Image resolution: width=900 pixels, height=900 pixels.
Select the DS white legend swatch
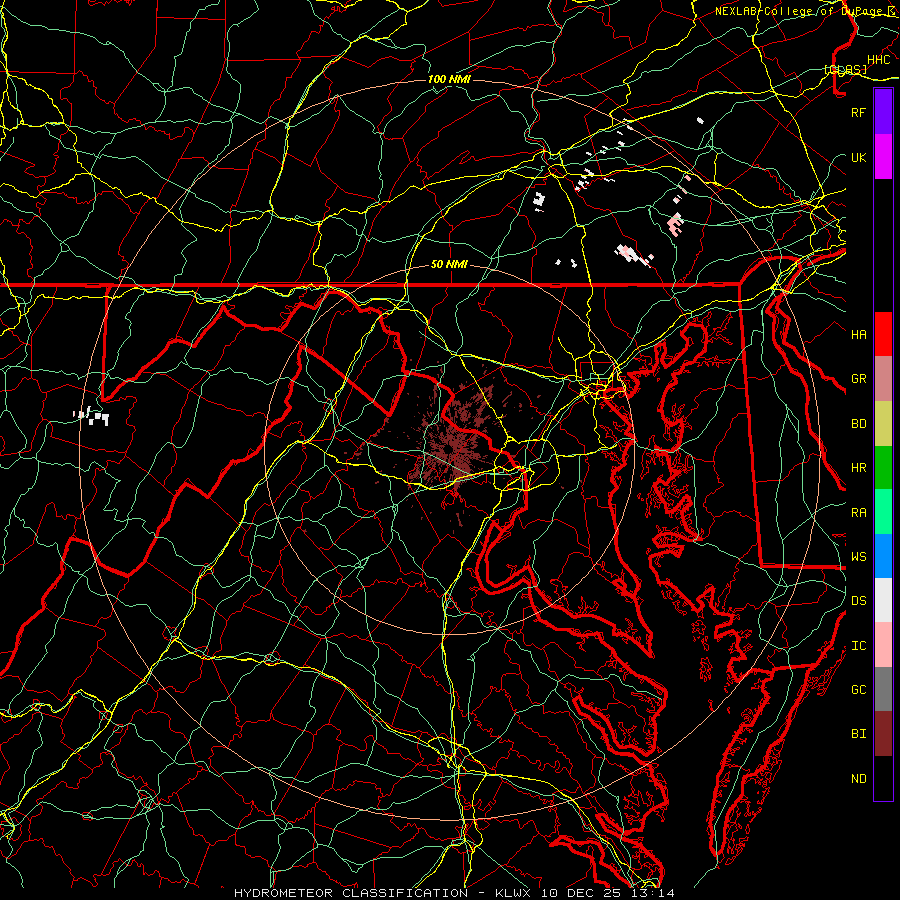[x=883, y=600]
